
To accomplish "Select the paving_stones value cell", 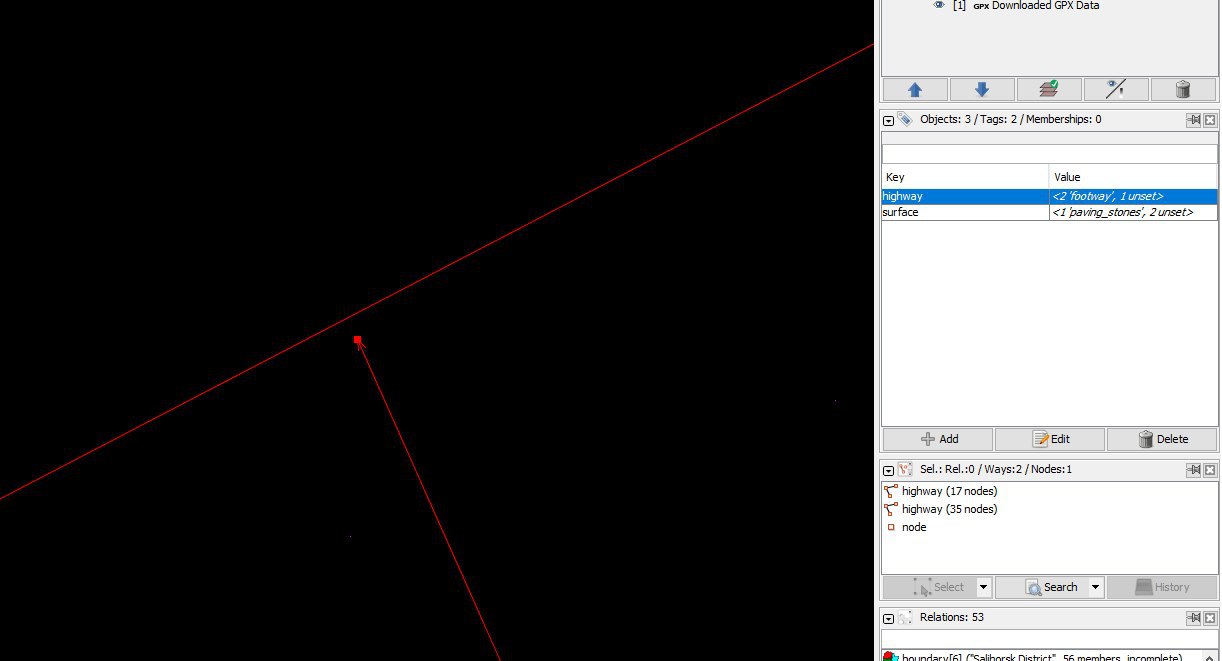I will pyautogui.click(x=1133, y=212).
